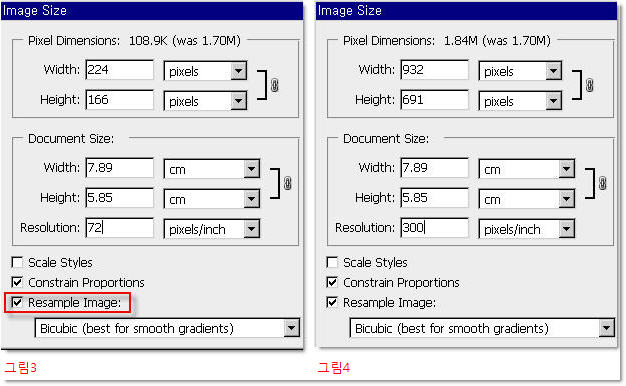Click the pixel dimensions chain link icon in left dialog

pyautogui.click(x=275, y=85)
